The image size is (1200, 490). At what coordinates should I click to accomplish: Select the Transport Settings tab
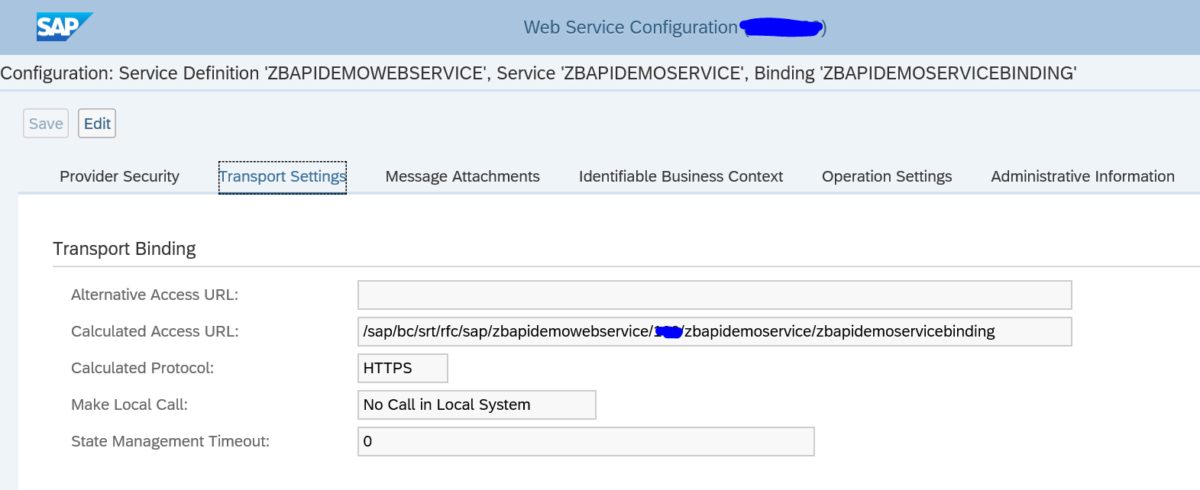pyautogui.click(x=282, y=177)
